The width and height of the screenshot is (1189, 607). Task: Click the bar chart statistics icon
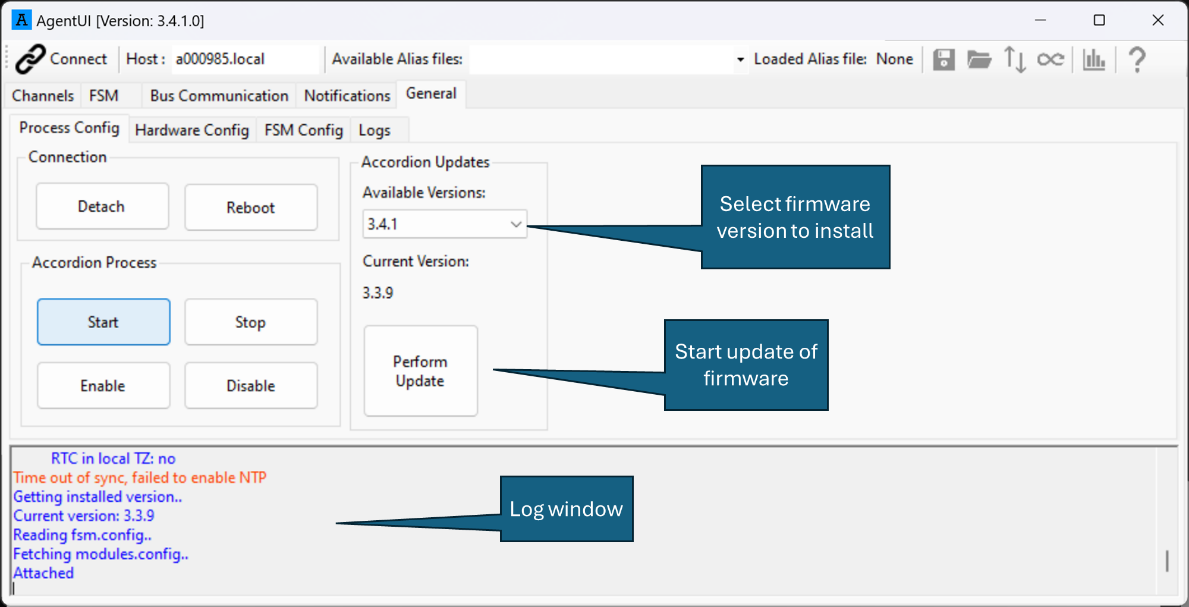1094,60
